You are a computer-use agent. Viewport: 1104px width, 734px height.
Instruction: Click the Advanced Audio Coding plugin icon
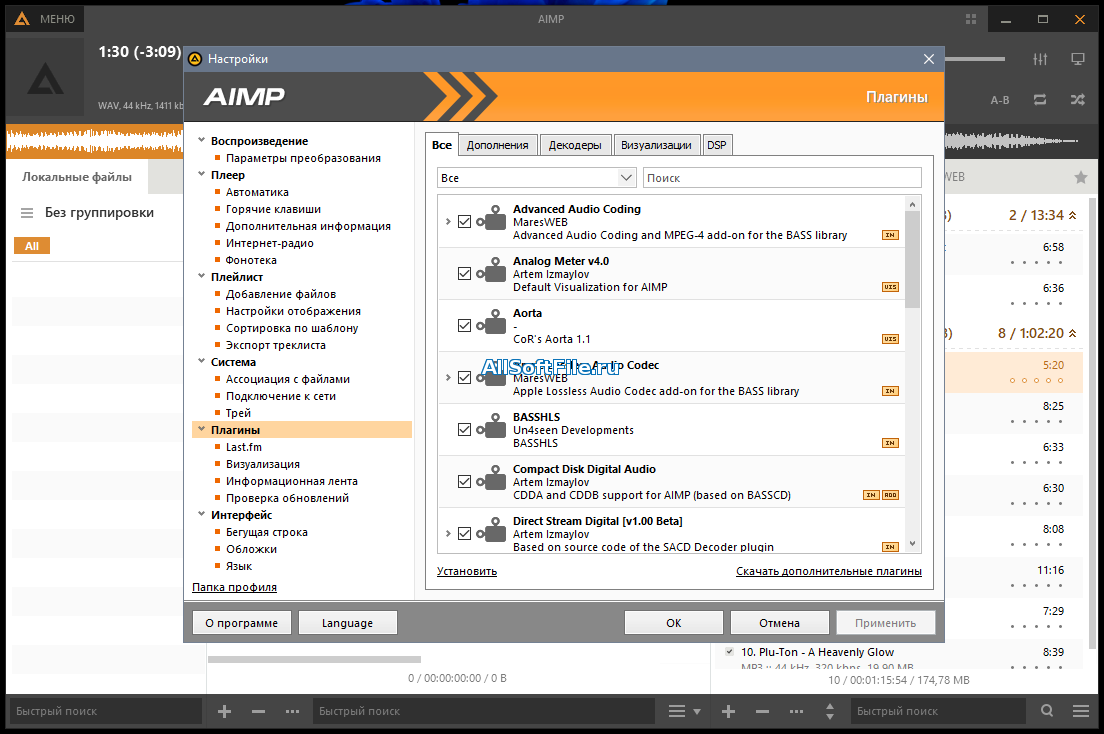pos(491,218)
